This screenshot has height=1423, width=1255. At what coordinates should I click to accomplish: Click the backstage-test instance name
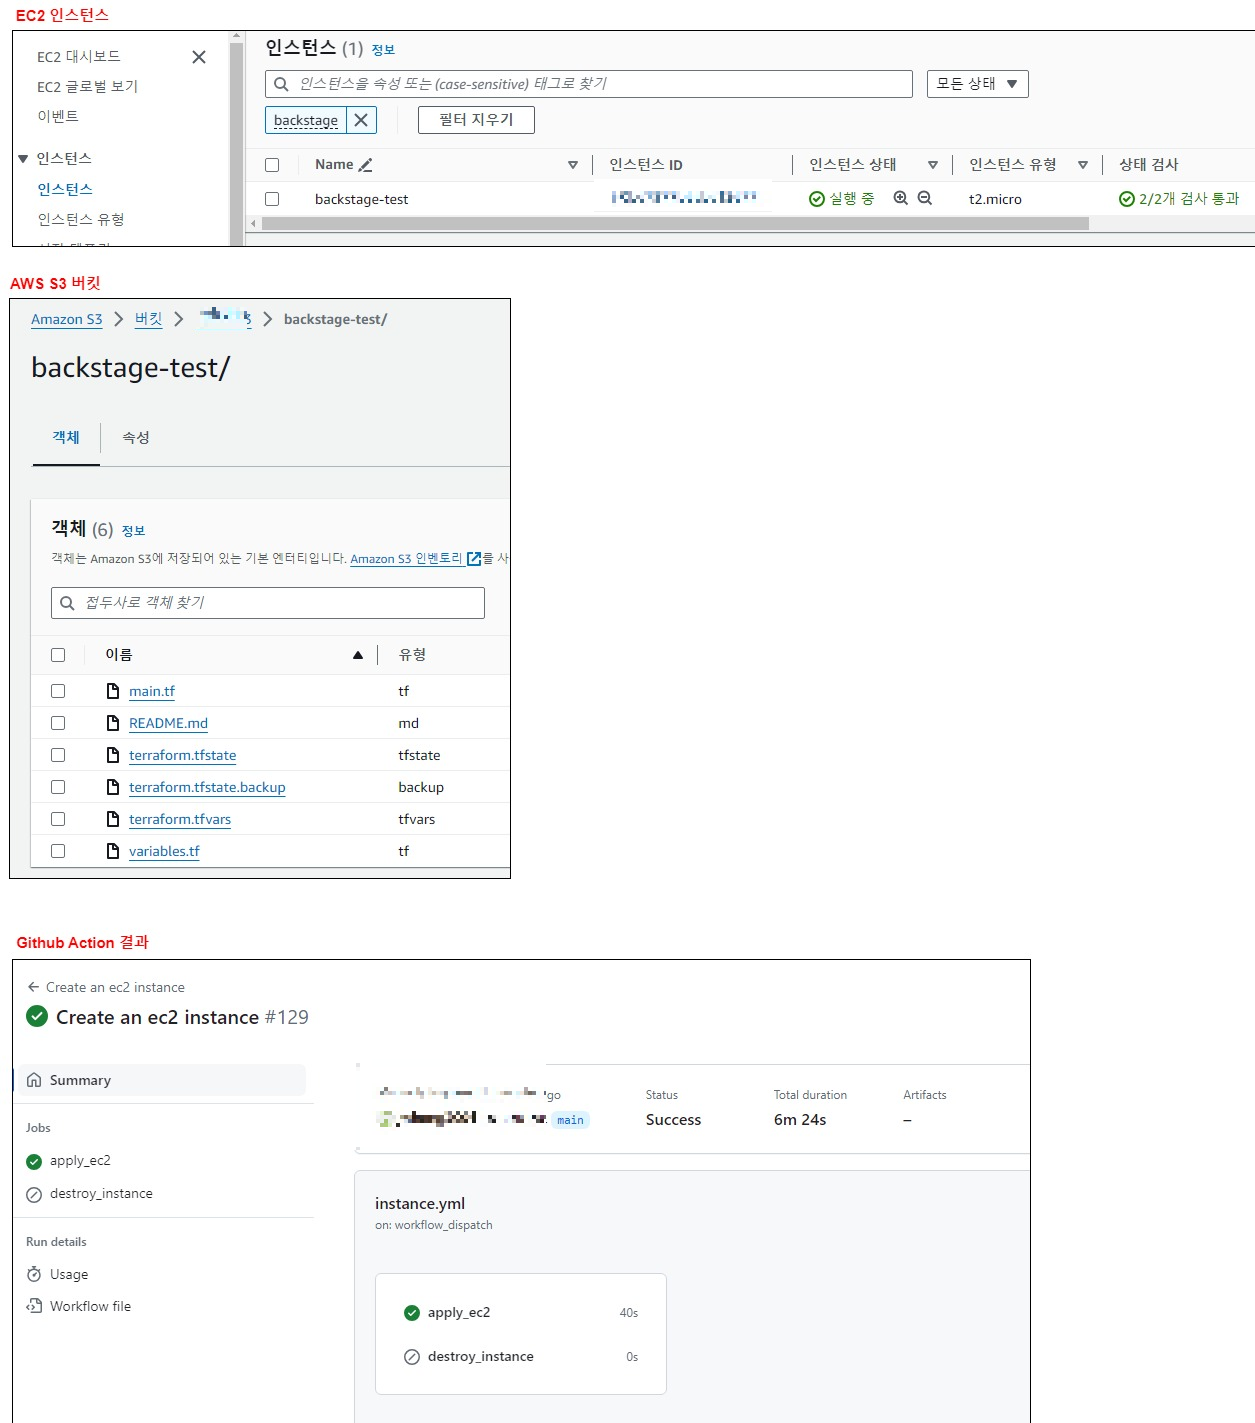point(361,199)
